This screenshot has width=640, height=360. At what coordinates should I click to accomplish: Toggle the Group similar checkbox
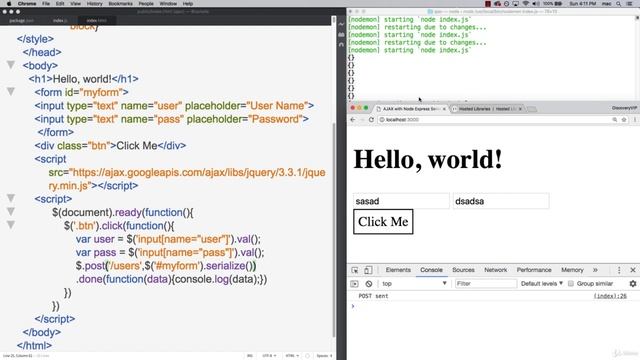coord(571,284)
